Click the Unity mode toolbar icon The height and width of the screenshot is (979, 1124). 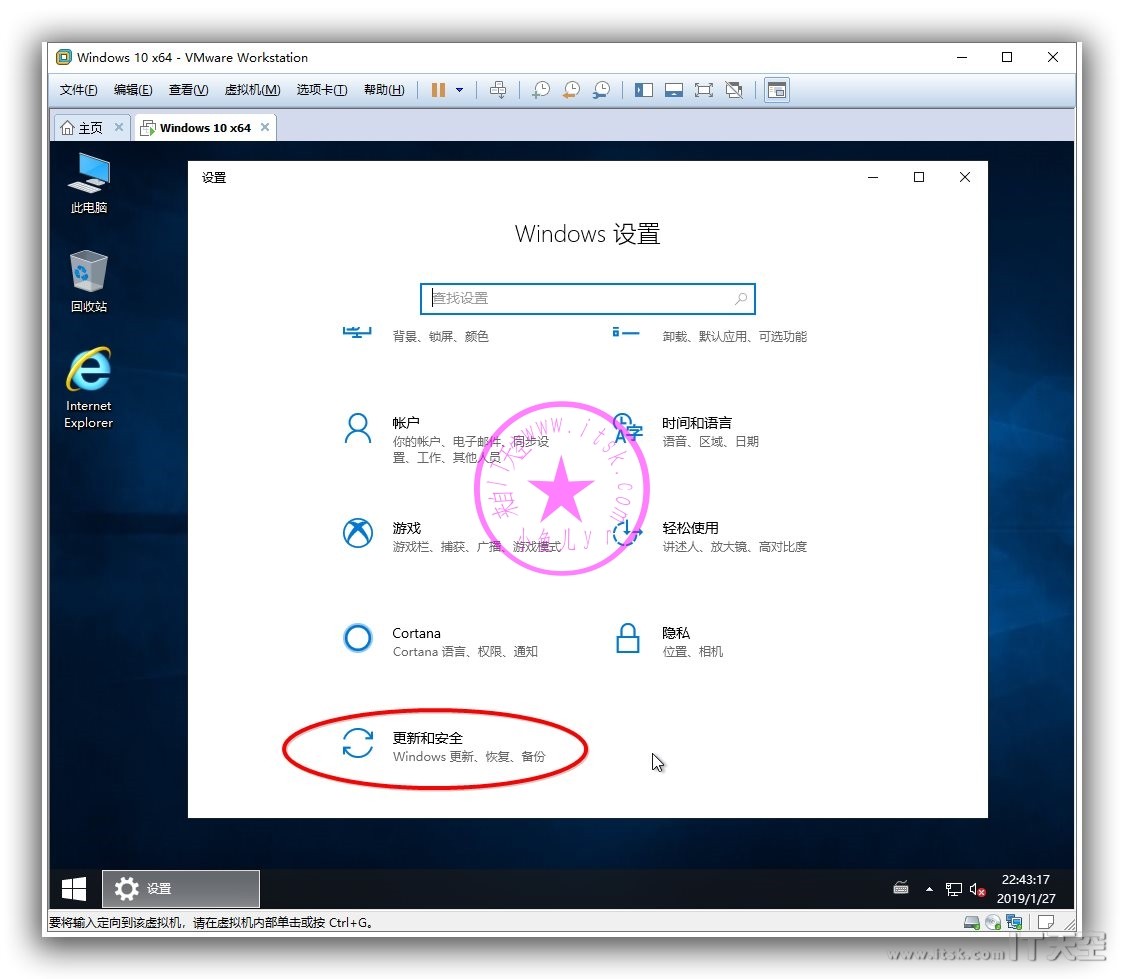pyautogui.click(x=734, y=90)
